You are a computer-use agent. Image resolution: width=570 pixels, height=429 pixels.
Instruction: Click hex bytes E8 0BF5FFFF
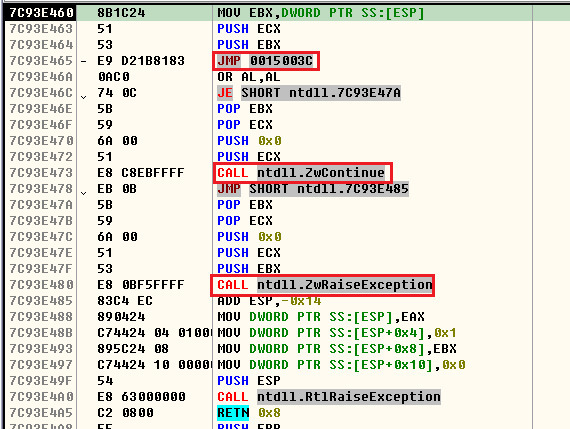pos(141,285)
